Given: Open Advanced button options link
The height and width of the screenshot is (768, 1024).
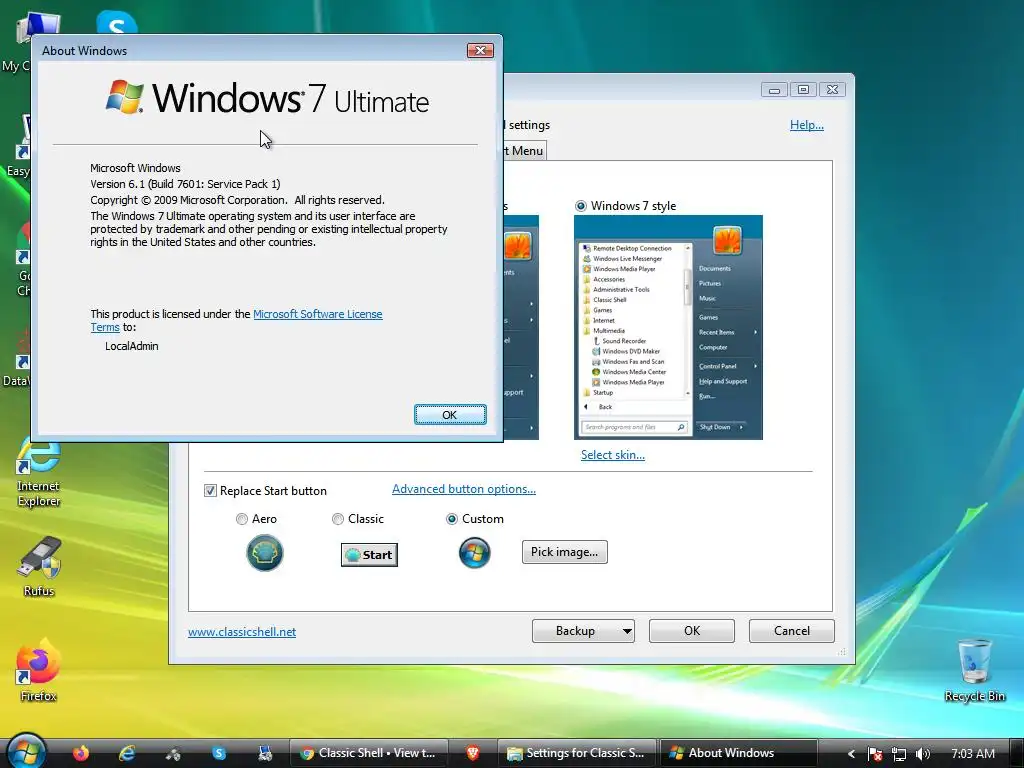Looking at the screenshot, I should (x=464, y=489).
